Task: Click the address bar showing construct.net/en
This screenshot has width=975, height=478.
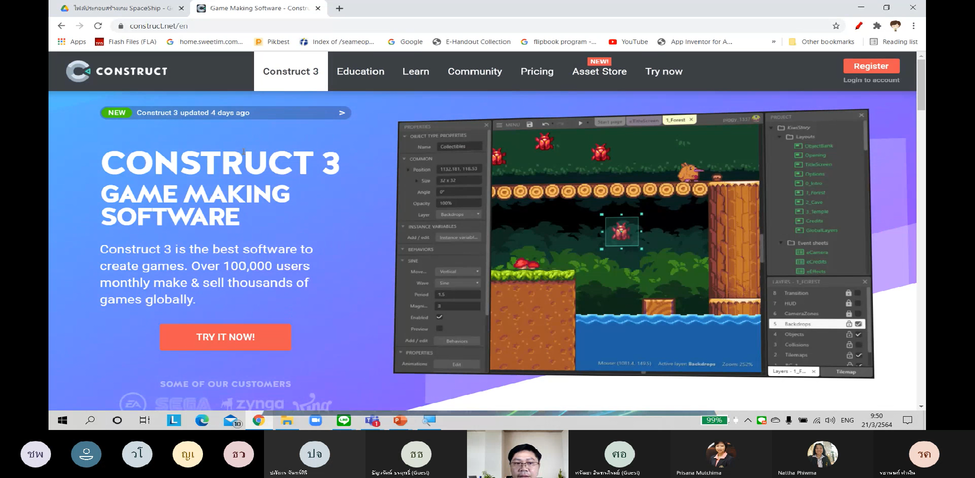Action: (x=473, y=26)
